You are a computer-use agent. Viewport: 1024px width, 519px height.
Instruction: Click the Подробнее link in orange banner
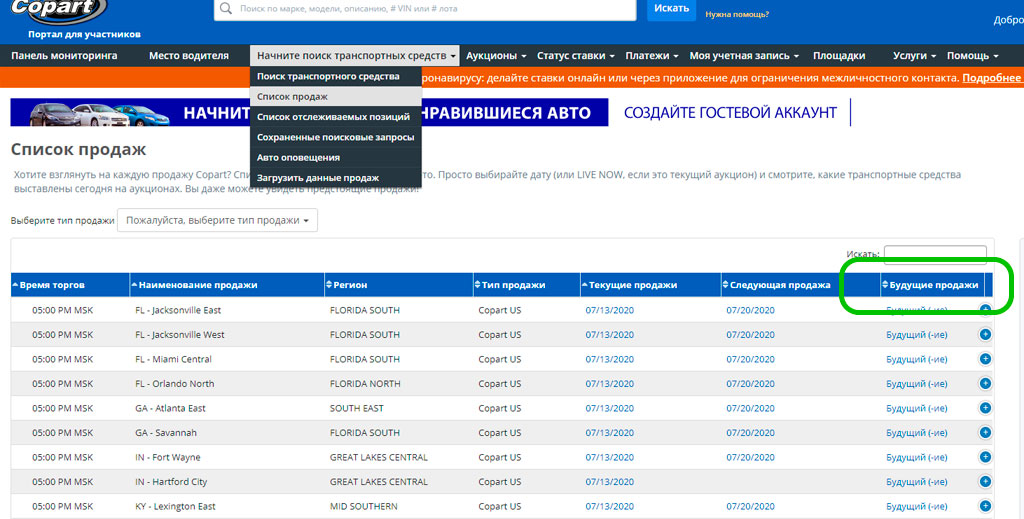(991, 78)
